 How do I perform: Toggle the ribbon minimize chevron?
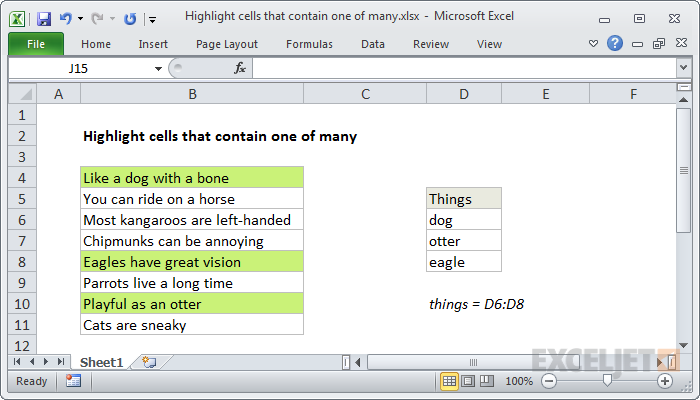(593, 43)
